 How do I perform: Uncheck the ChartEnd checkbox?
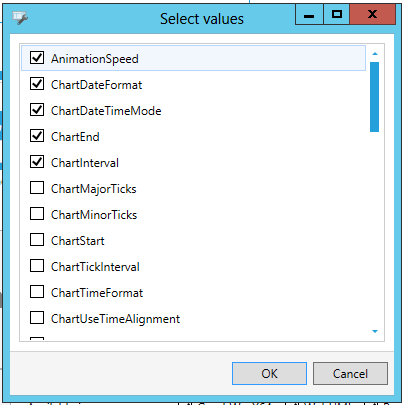(37, 135)
